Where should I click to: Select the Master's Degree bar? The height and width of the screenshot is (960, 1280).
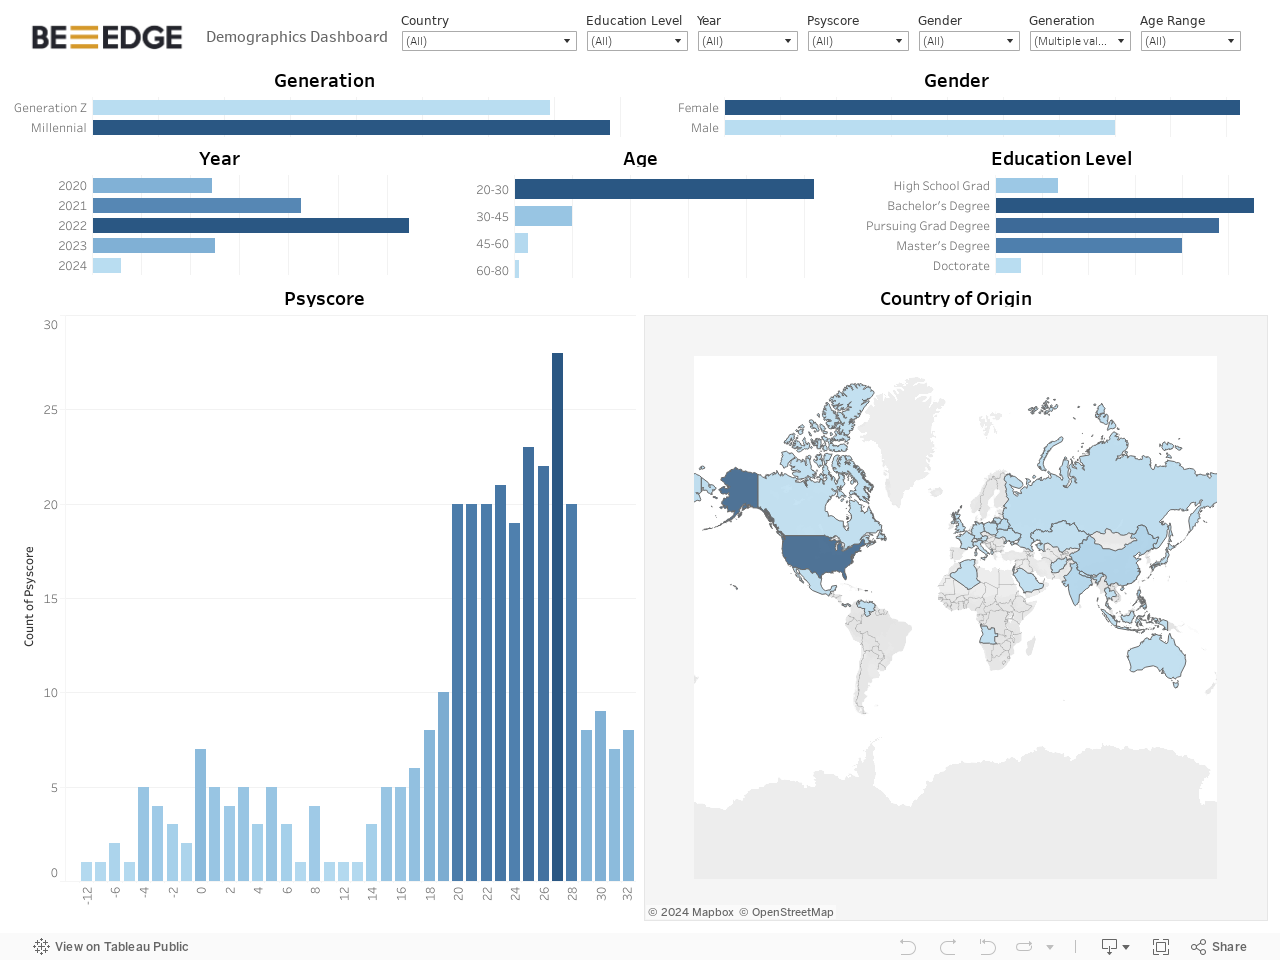point(1089,245)
